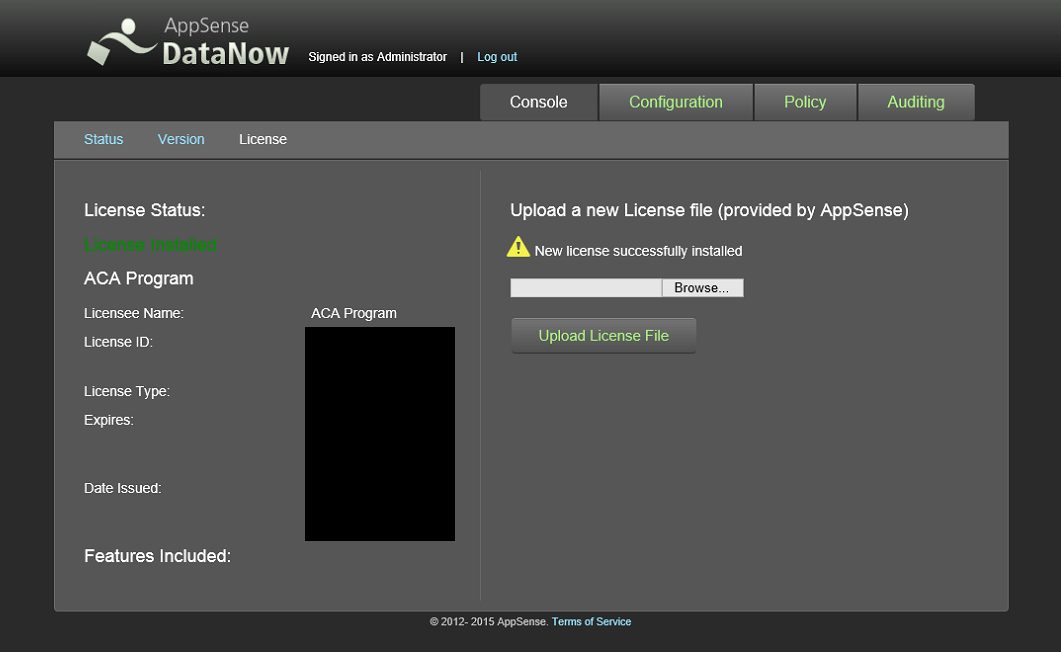The width and height of the screenshot is (1061, 652).
Task: View the Version sub-tab
Action: point(181,139)
